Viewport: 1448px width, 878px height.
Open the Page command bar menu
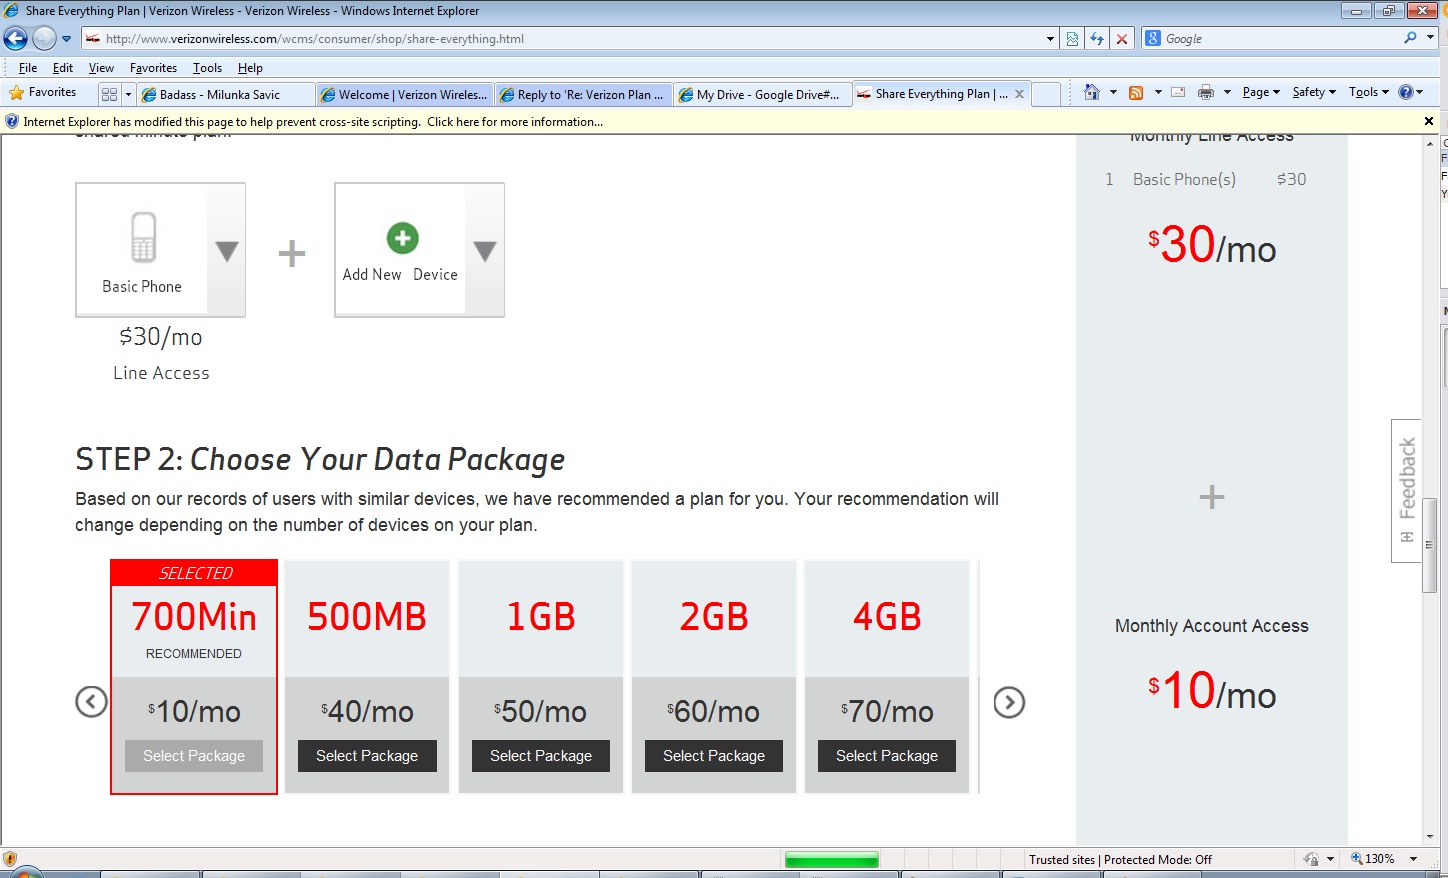pos(1261,92)
